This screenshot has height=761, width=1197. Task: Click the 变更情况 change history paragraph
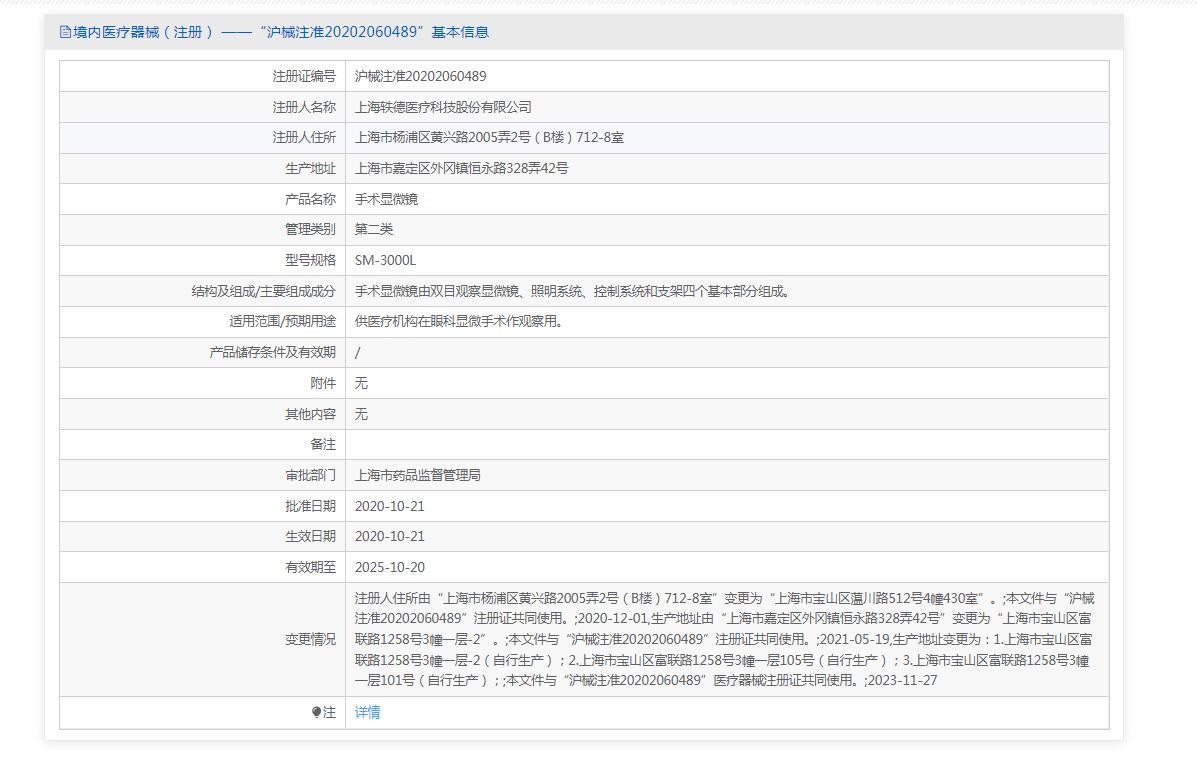coord(724,639)
